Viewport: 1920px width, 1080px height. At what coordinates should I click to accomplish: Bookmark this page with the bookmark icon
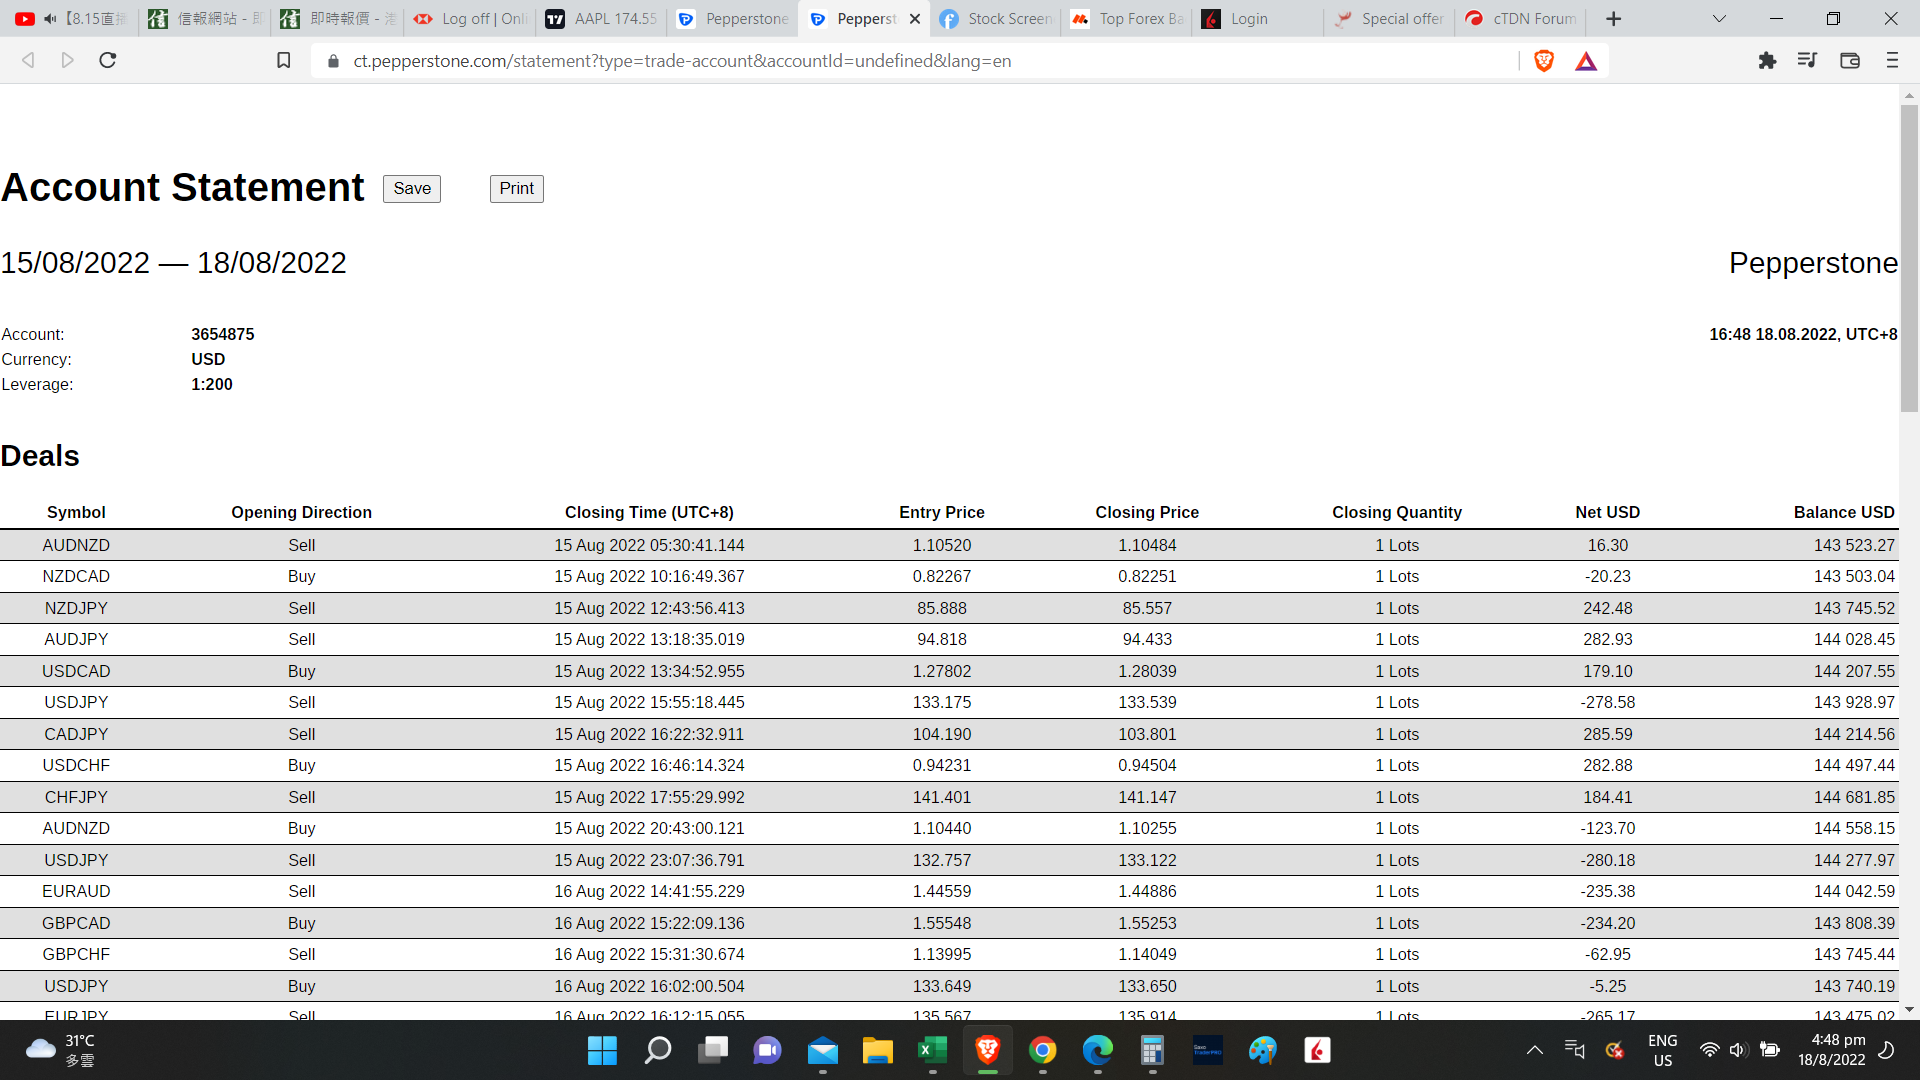pyautogui.click(x=284, y=61)
